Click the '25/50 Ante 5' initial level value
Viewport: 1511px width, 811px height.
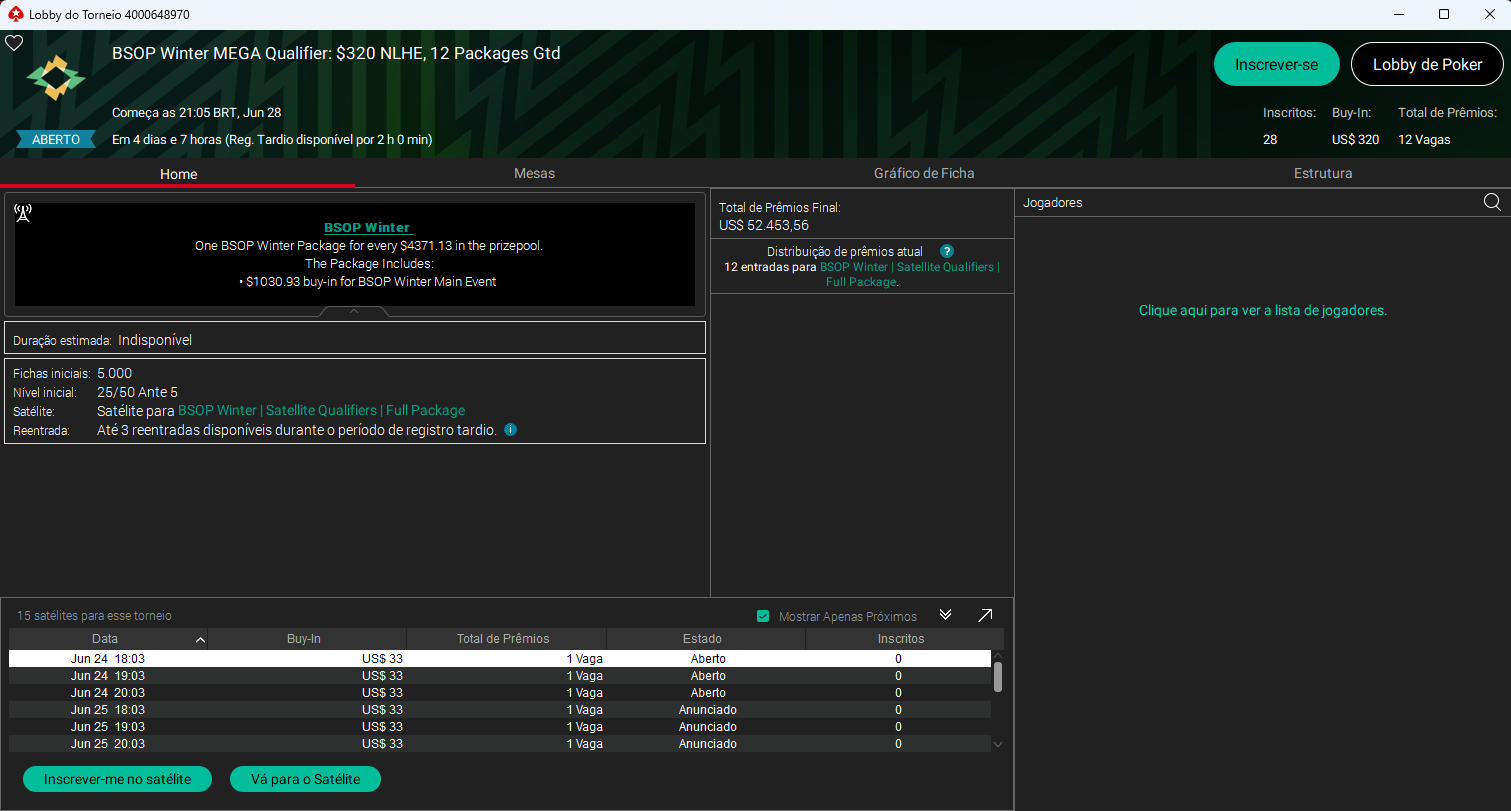click(137, 392)
